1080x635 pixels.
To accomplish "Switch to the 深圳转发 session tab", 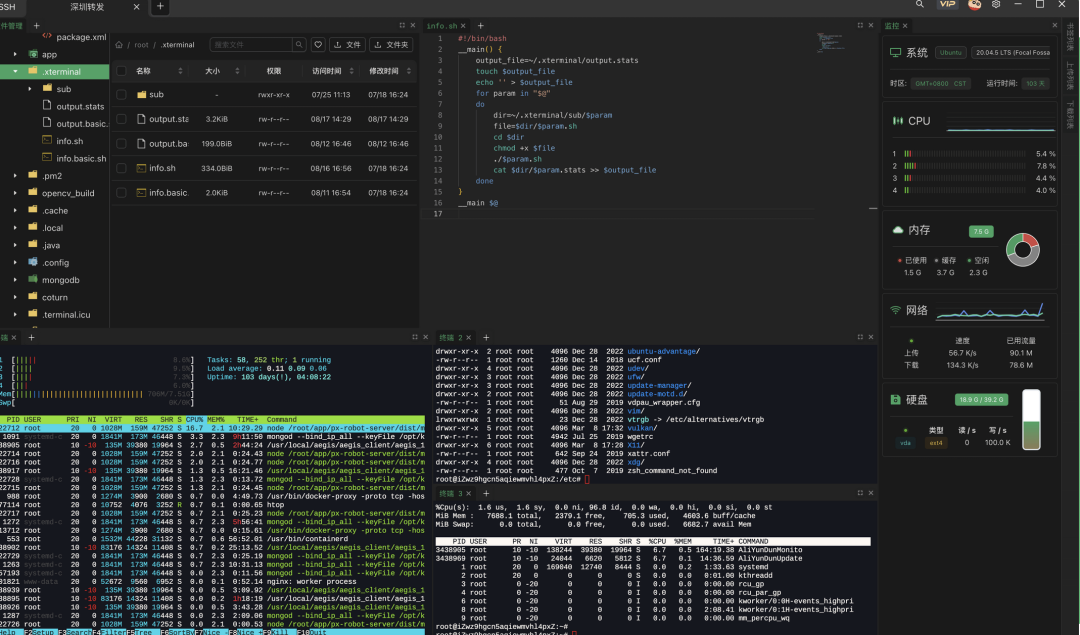I will point(87,7).
